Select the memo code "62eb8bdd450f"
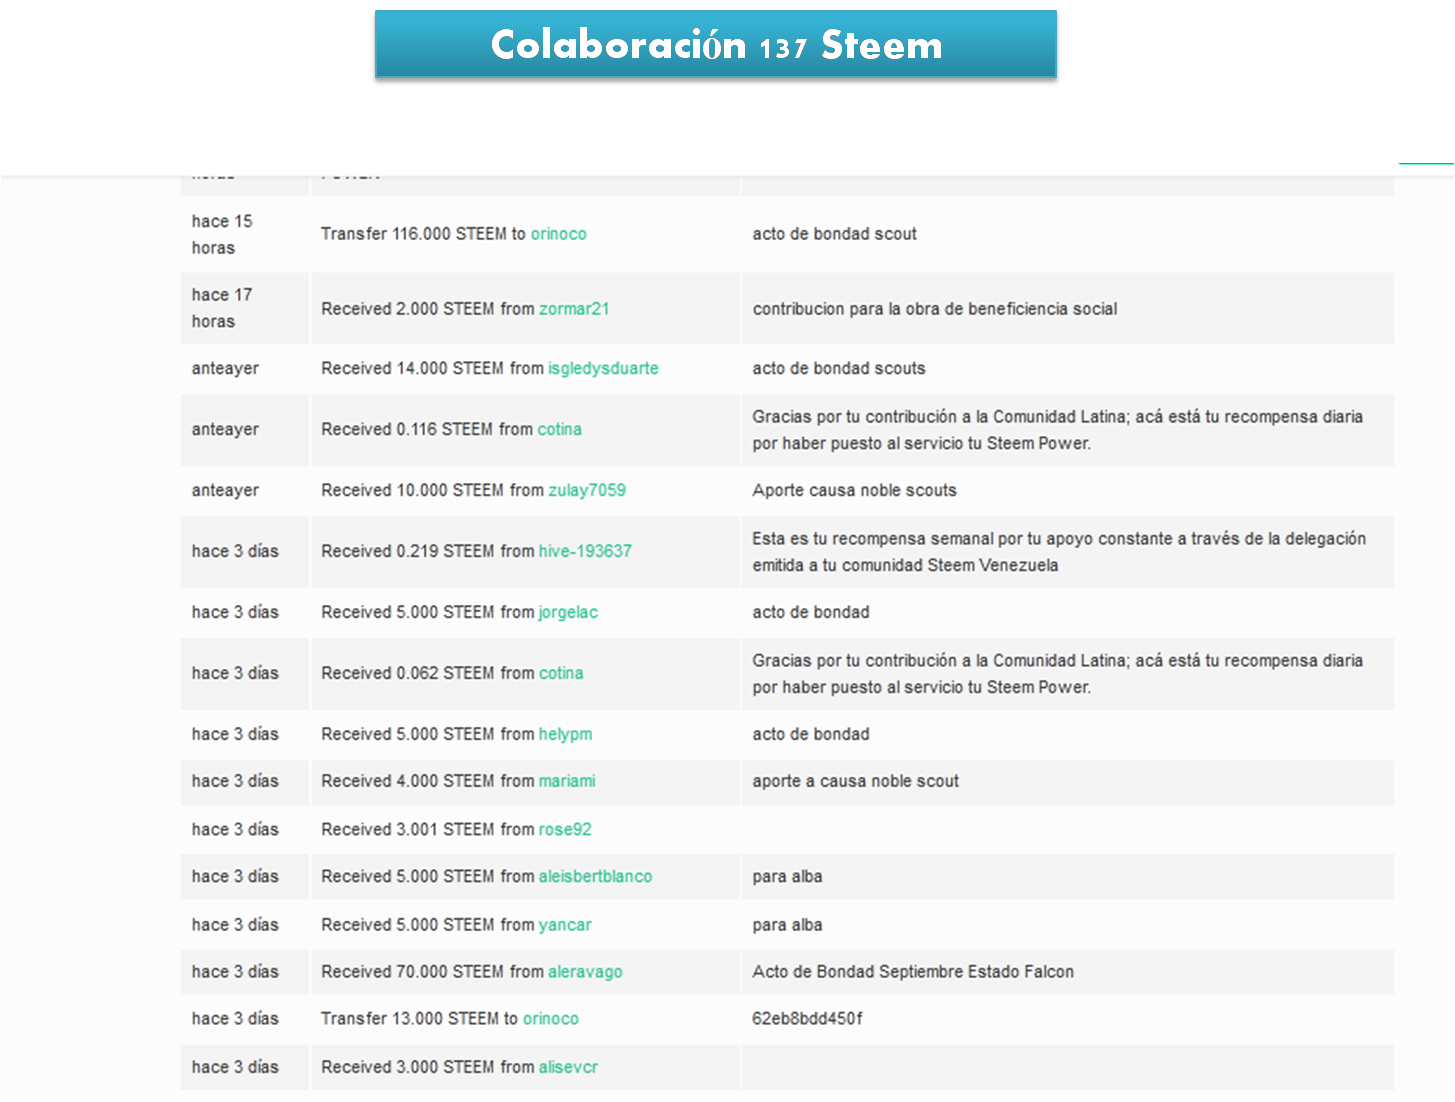Image resolution: width=1455 pixels, height=1102 pixels. [x=808, y=1019]
